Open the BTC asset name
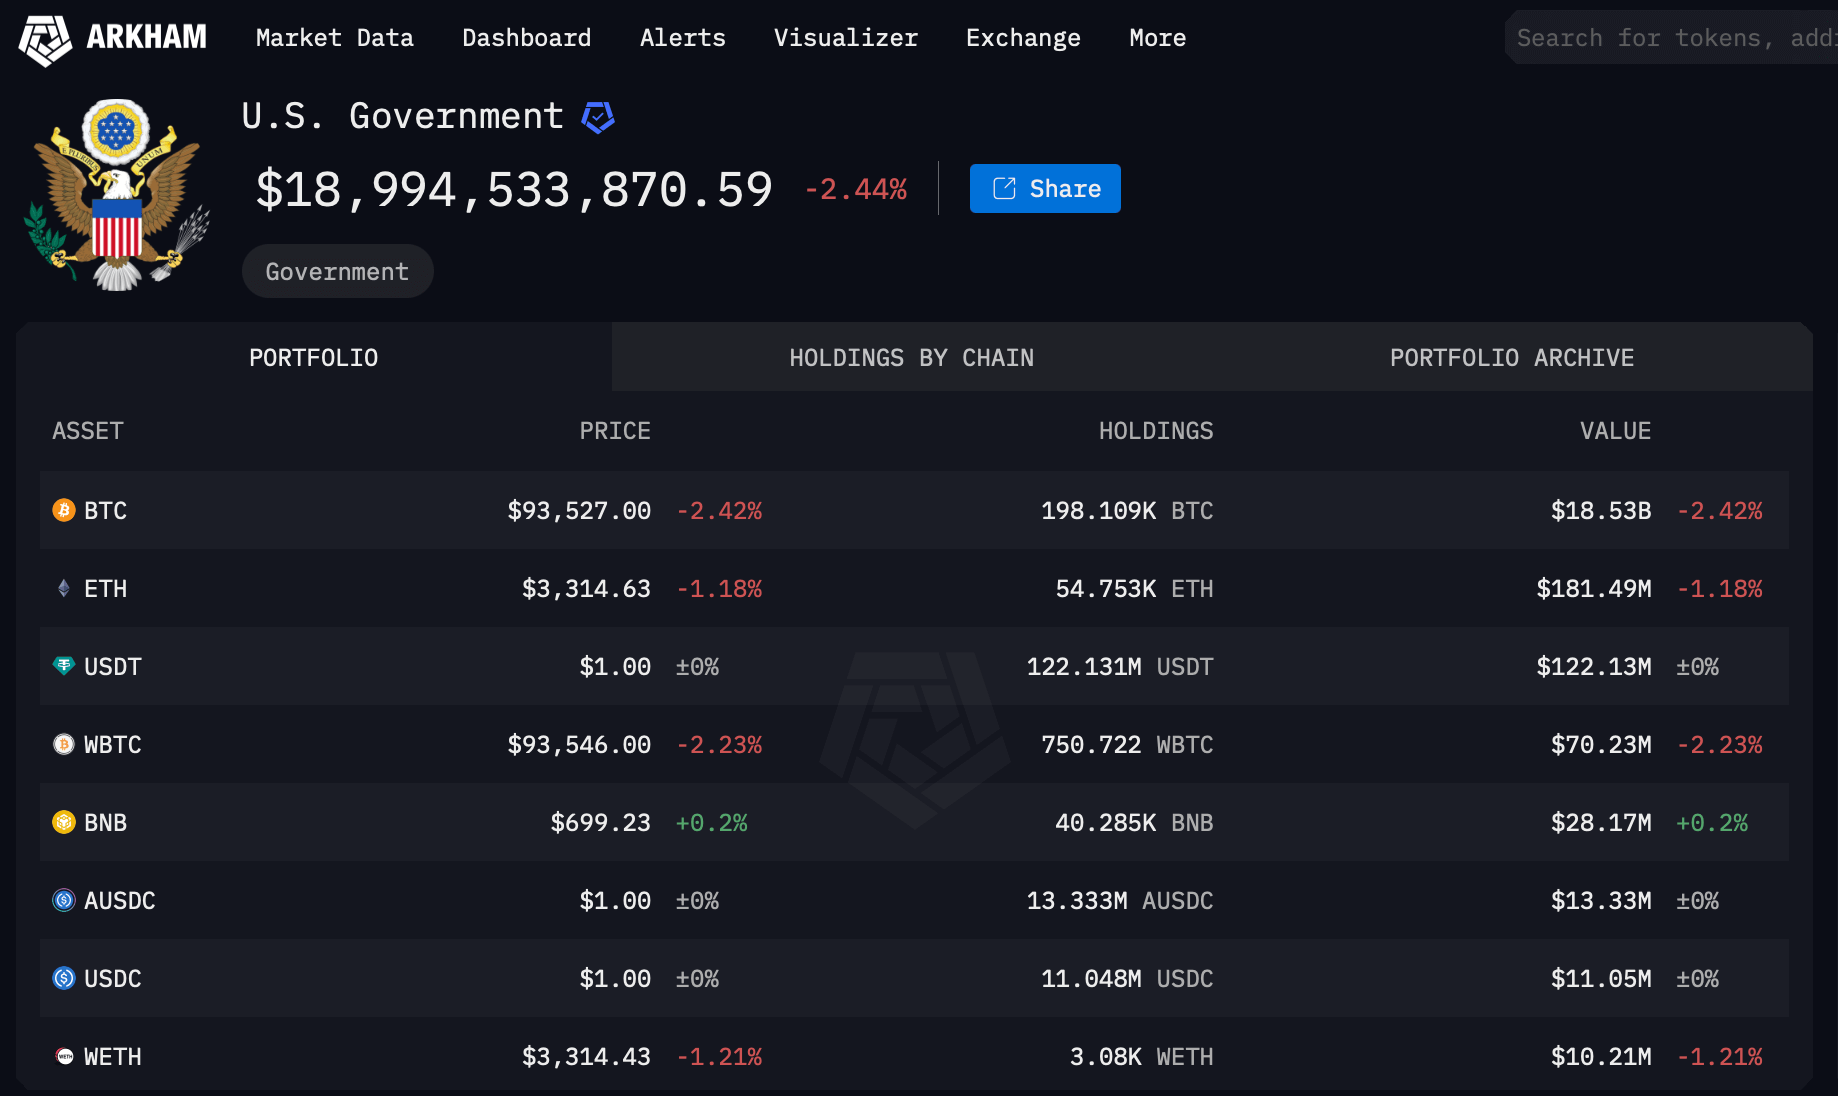The image size is (1838, 1096). (x=105, y=510)
